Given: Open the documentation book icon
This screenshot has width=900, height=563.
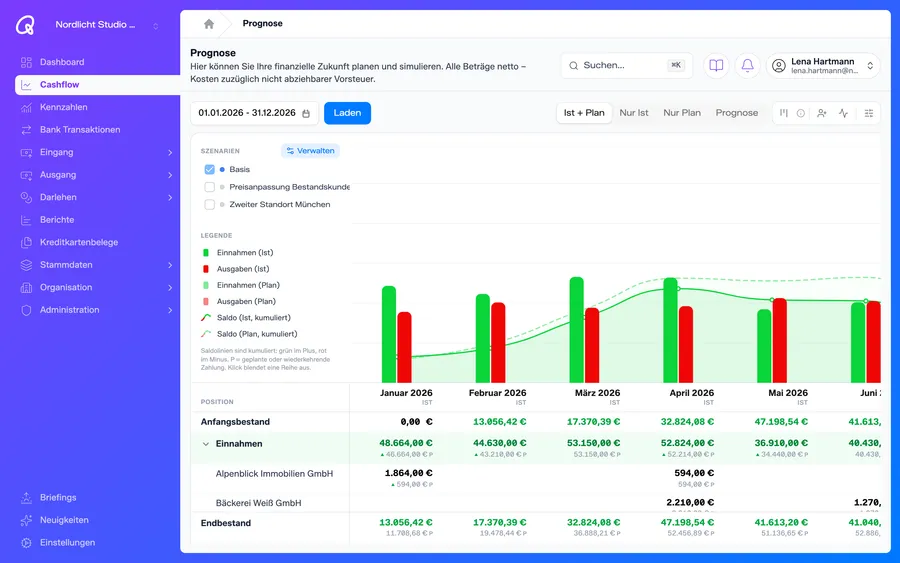Looking at the screenshot, I should [x=716, y=65].
